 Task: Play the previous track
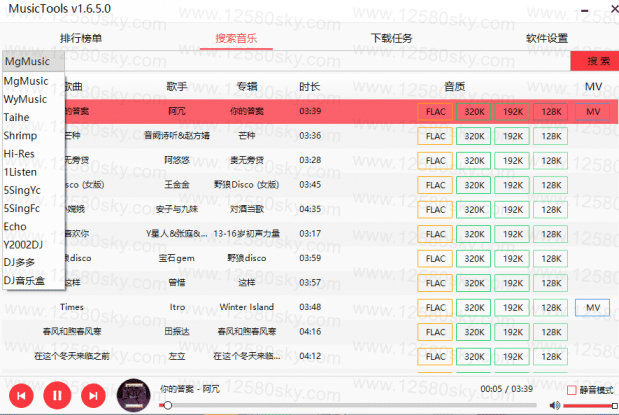tap(21, 395)
